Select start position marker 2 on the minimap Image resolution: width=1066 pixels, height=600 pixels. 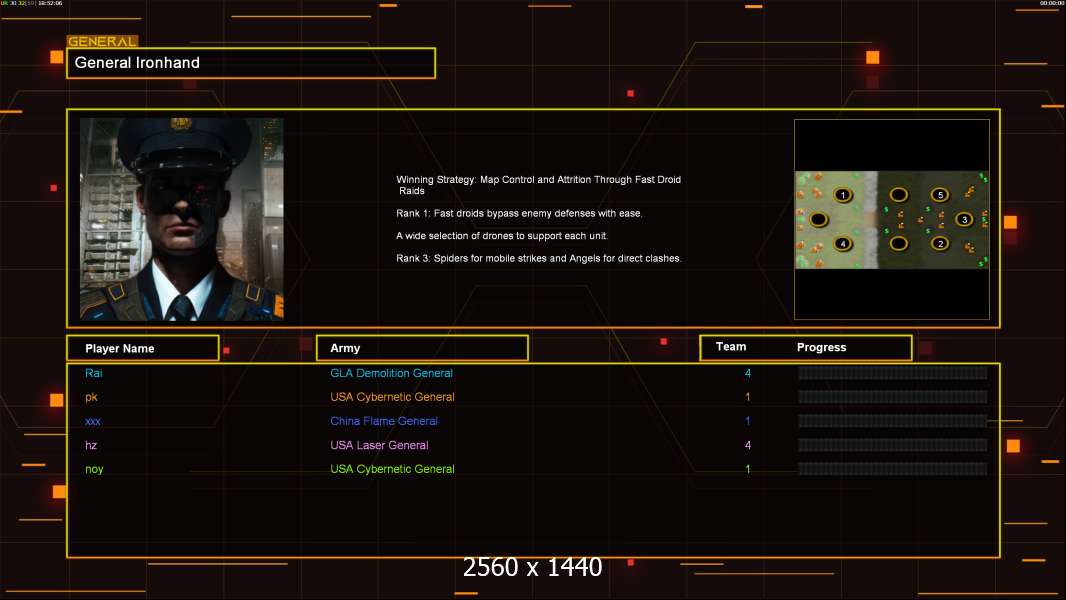(940, 243)
